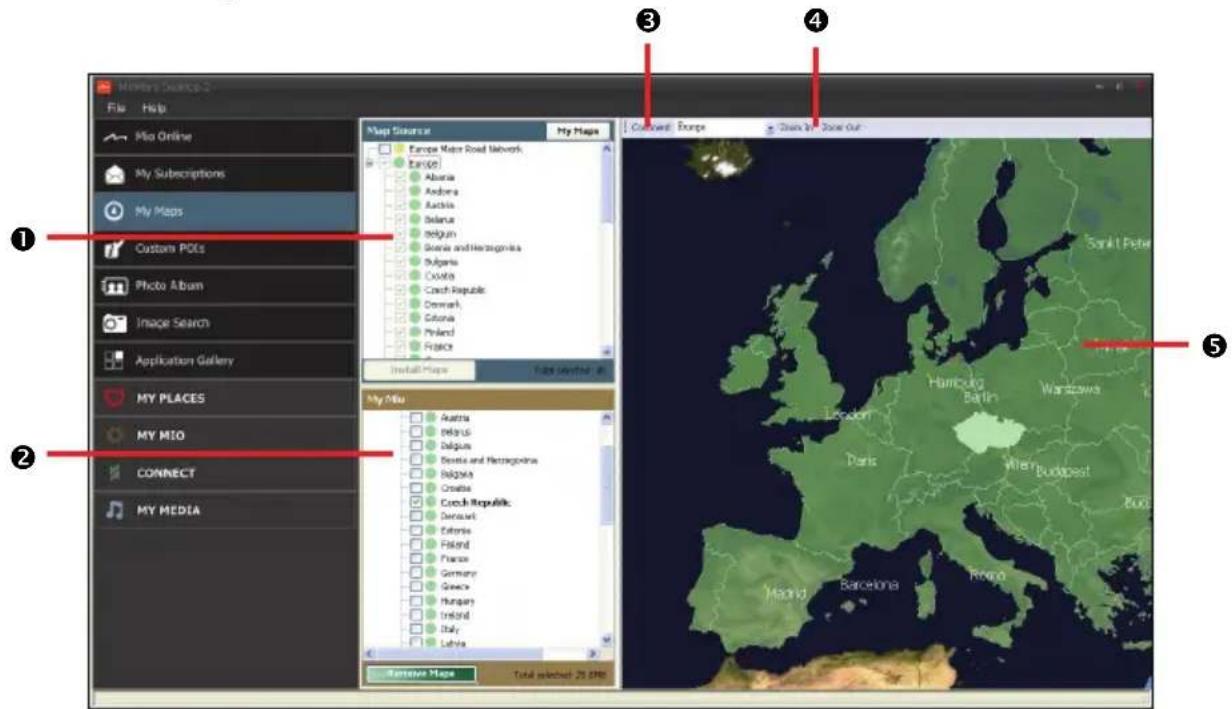This screenshot has width=1232, height=709.
Task: Expand the MY MIO sidebar group
Action: click(x=226, y=435)
